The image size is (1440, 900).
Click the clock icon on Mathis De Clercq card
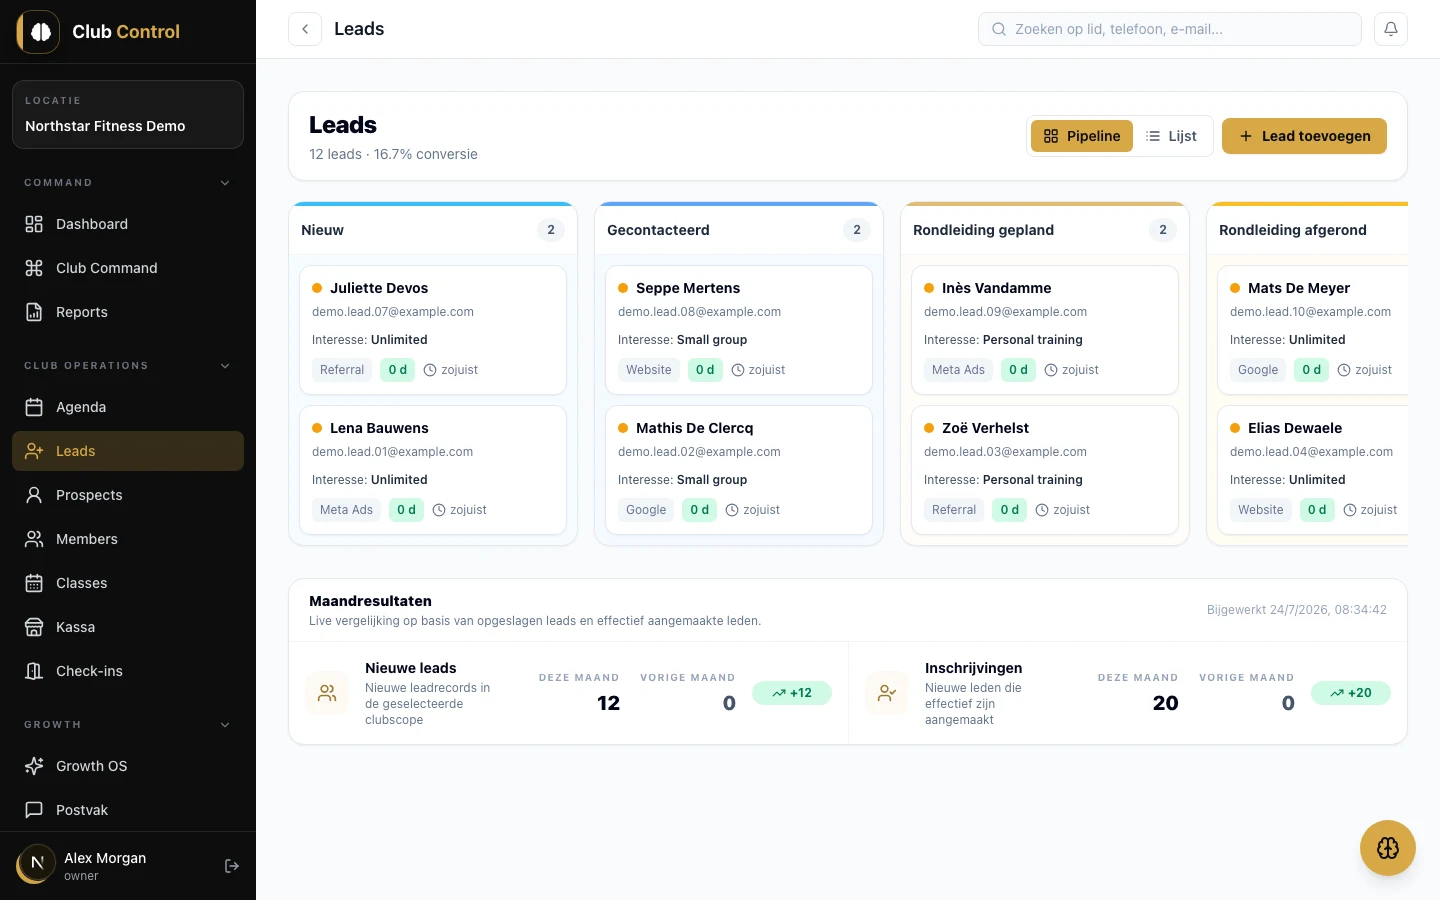(732, 510)
